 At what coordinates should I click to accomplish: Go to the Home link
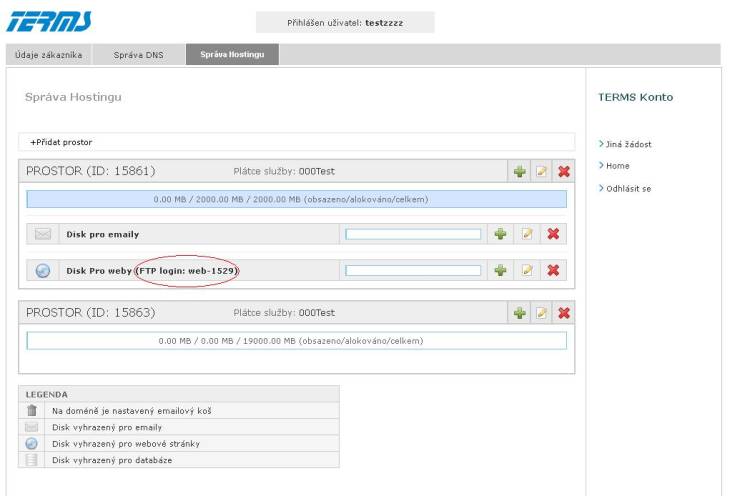click(617, 166)
